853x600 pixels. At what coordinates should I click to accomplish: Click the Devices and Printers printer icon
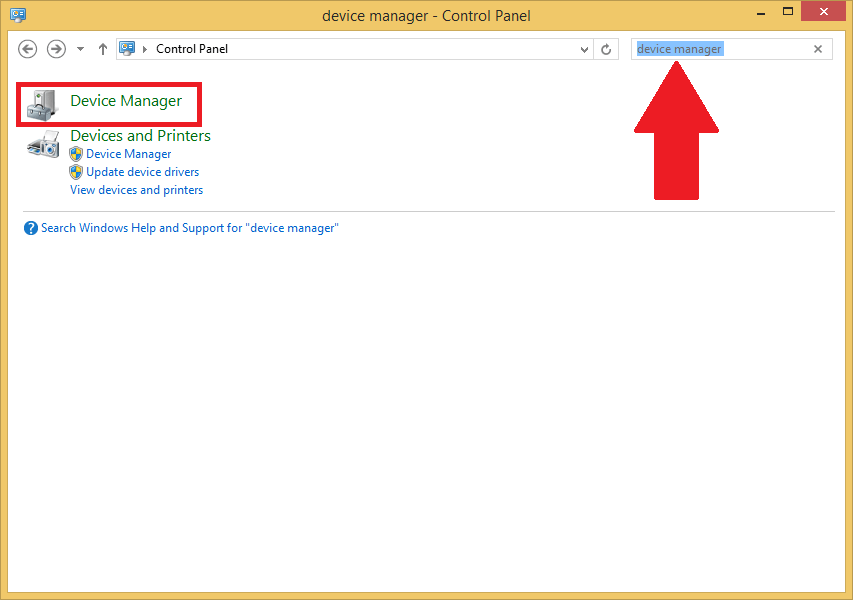pyautogui.click(x=40, y=144)
